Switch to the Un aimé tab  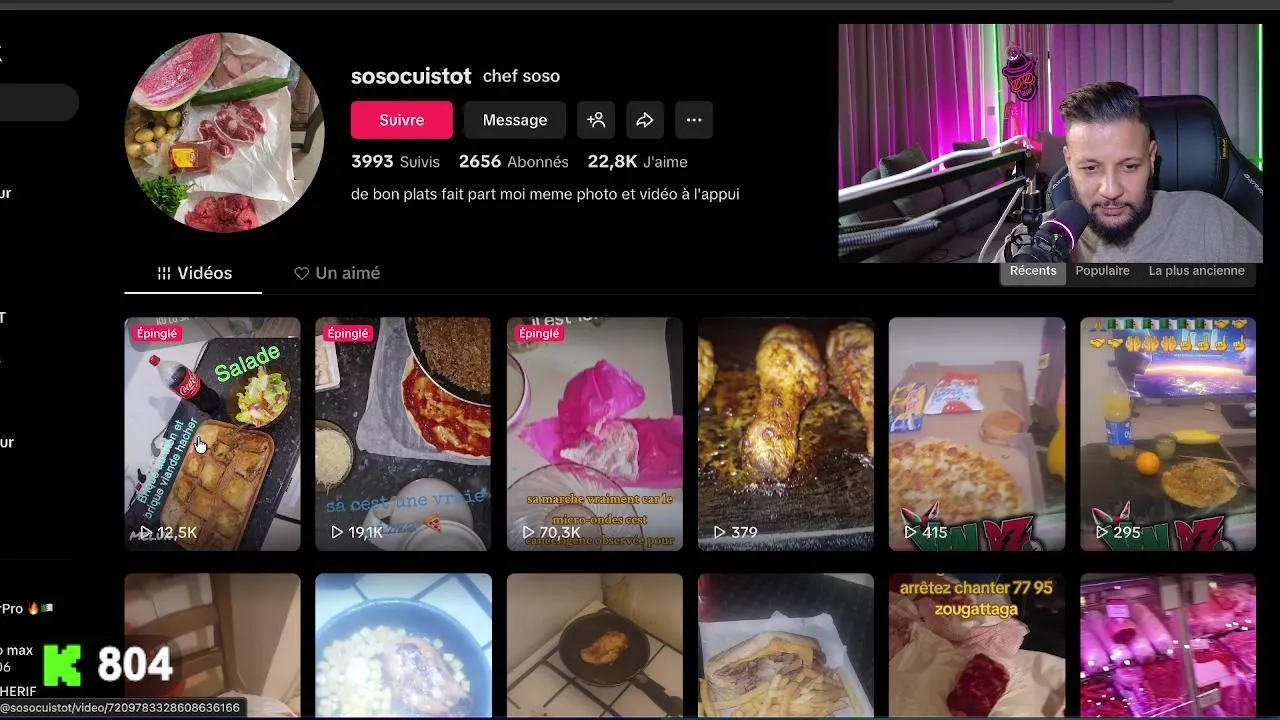[337, 273]
